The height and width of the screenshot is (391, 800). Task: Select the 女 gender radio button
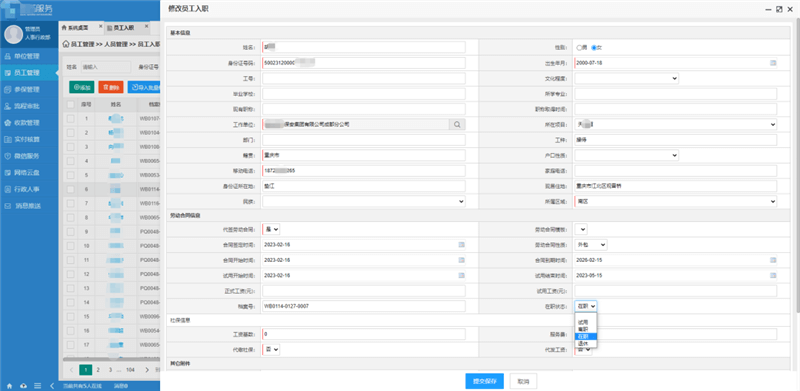594,47
